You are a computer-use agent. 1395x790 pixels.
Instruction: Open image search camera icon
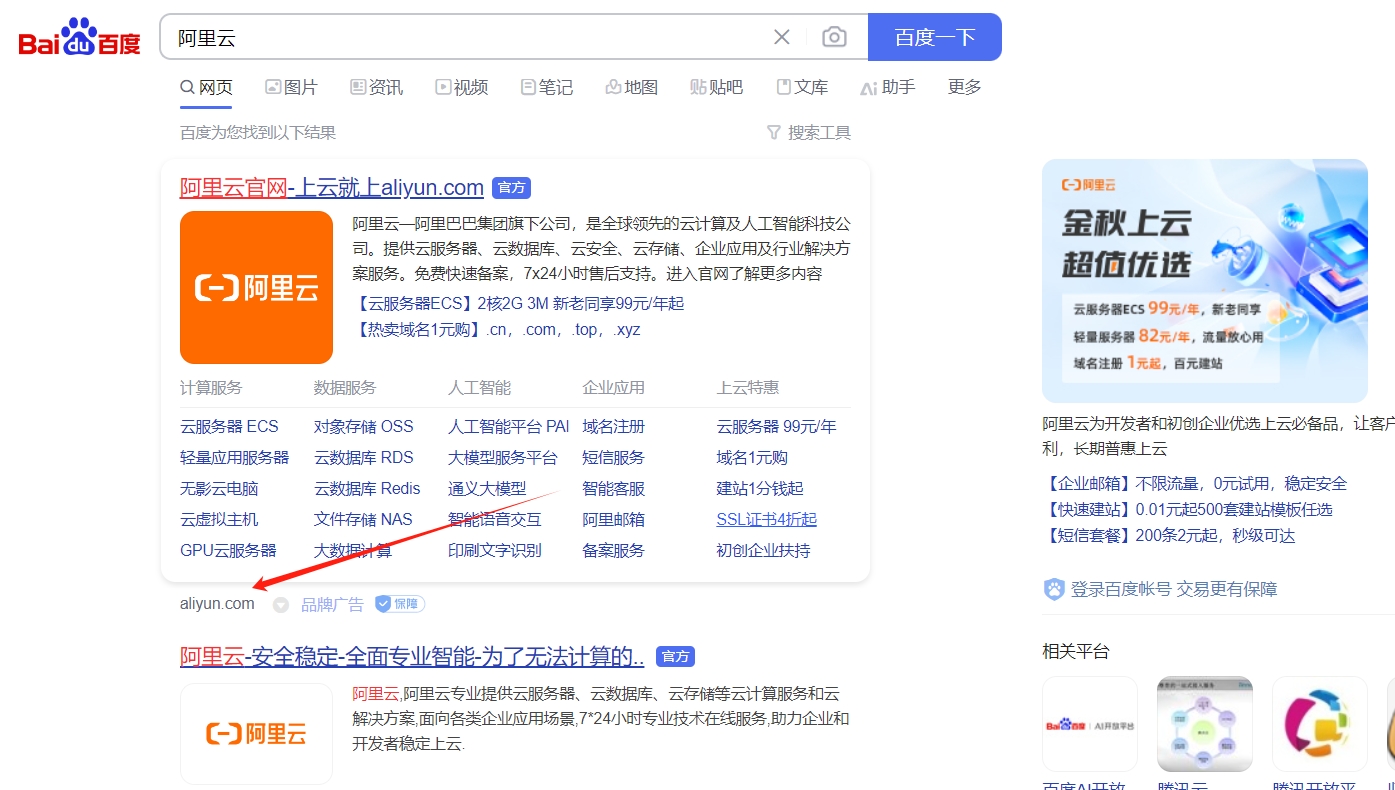pyautogui.click(x=834, y=37)
